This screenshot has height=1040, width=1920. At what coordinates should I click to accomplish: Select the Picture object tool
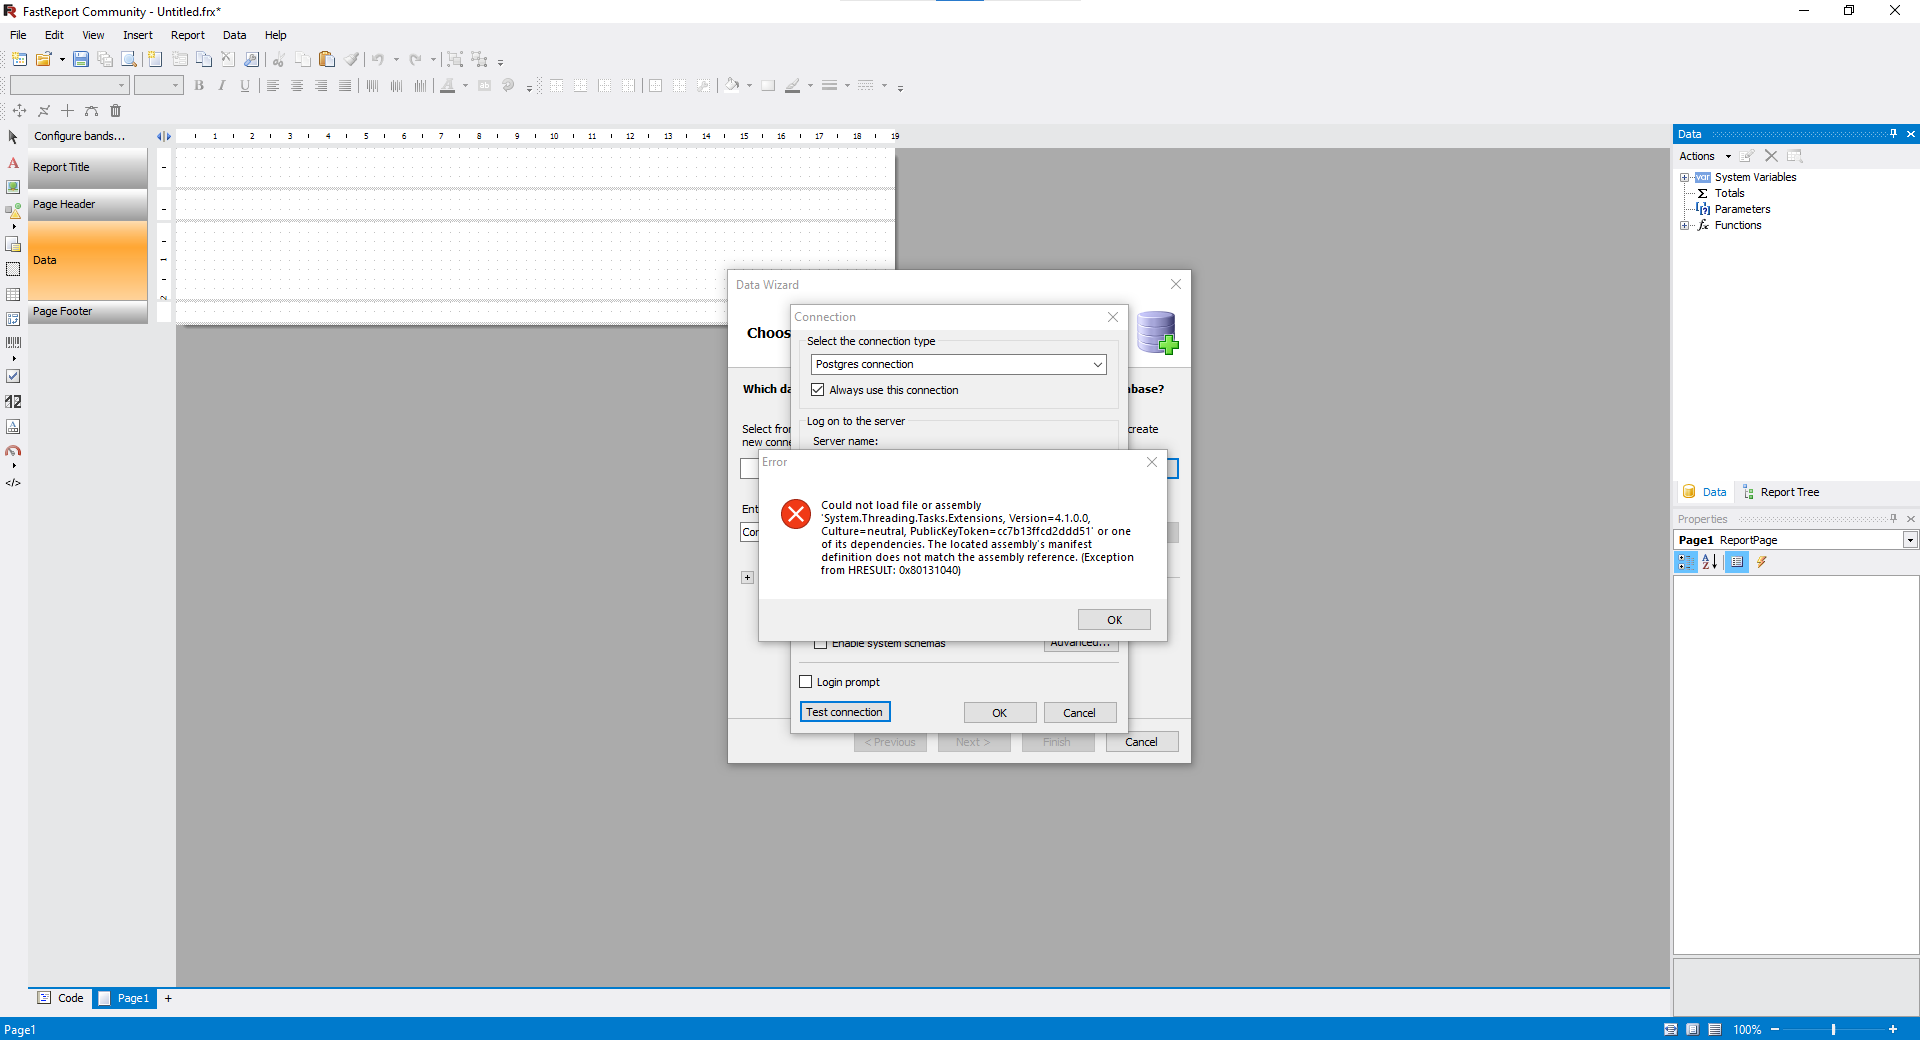click(13, 187)
